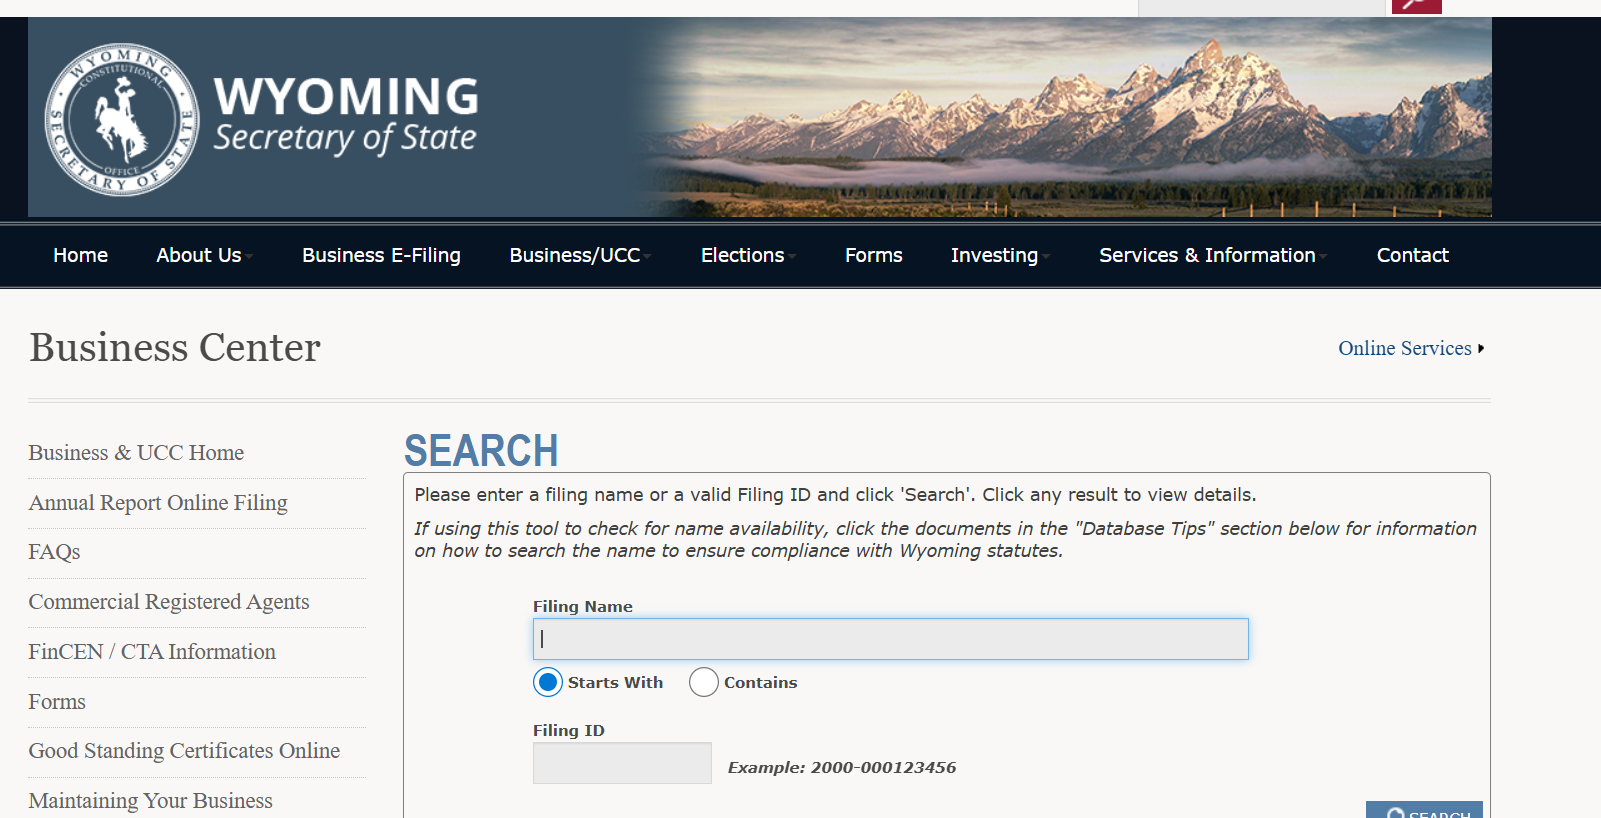Open Business E-Filing in the navigation bar
The width and height of the screenshot is (1601, 818).
pyautogui.click(x=381, y=255)
